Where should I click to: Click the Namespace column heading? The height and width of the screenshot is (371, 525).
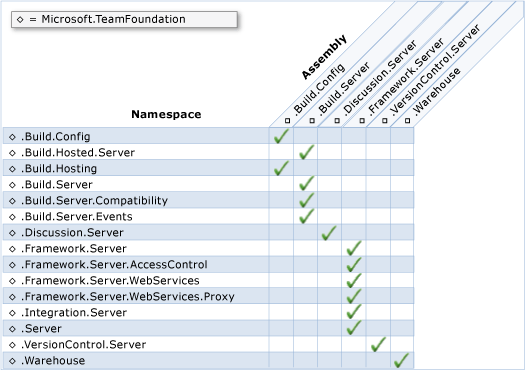tap(166, 114)
